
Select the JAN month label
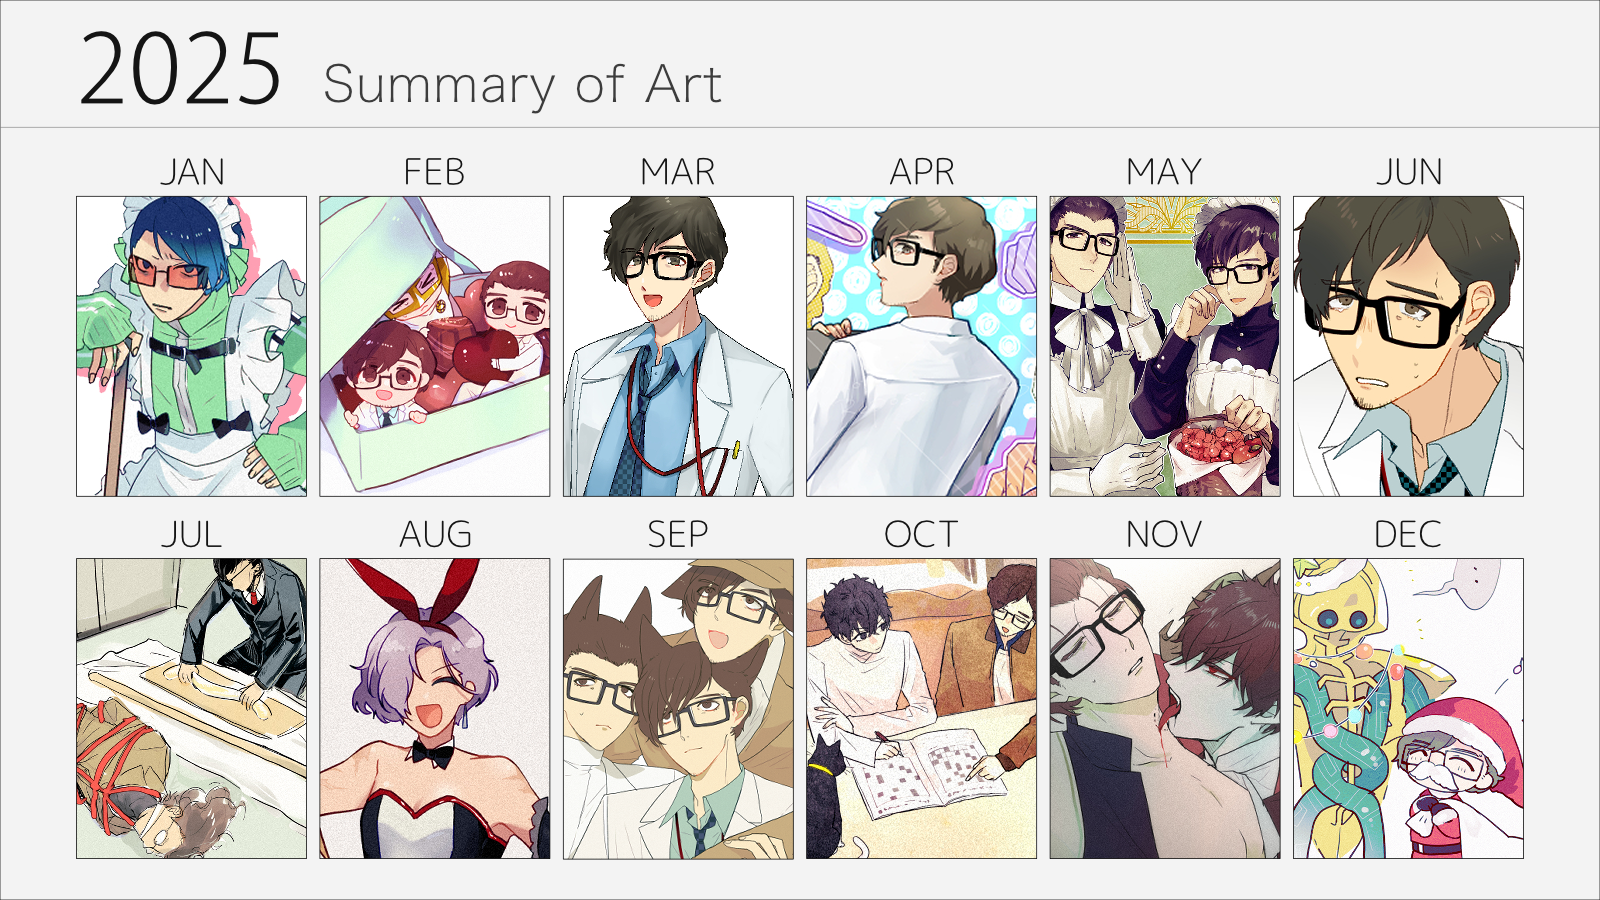[192, 172]
